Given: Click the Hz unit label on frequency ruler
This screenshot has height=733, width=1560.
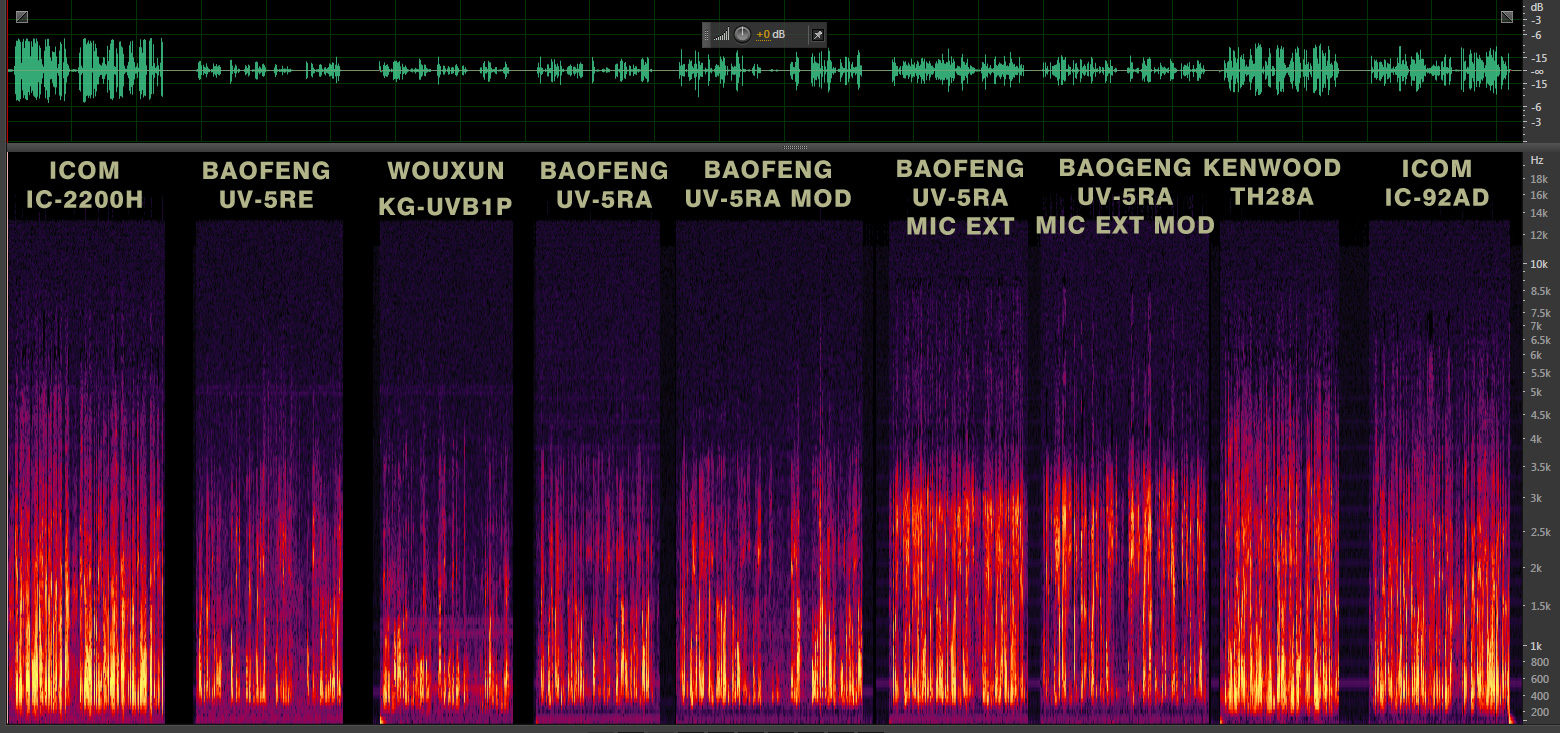Looking at the screenshot, I should pyautogui.click(x=1537, y=160).
